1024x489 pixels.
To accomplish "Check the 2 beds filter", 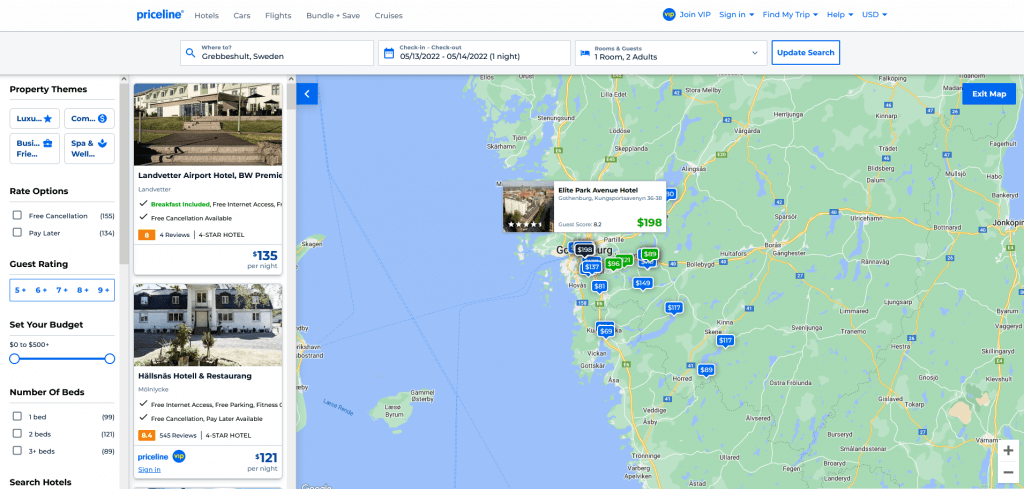I will 17,434.
